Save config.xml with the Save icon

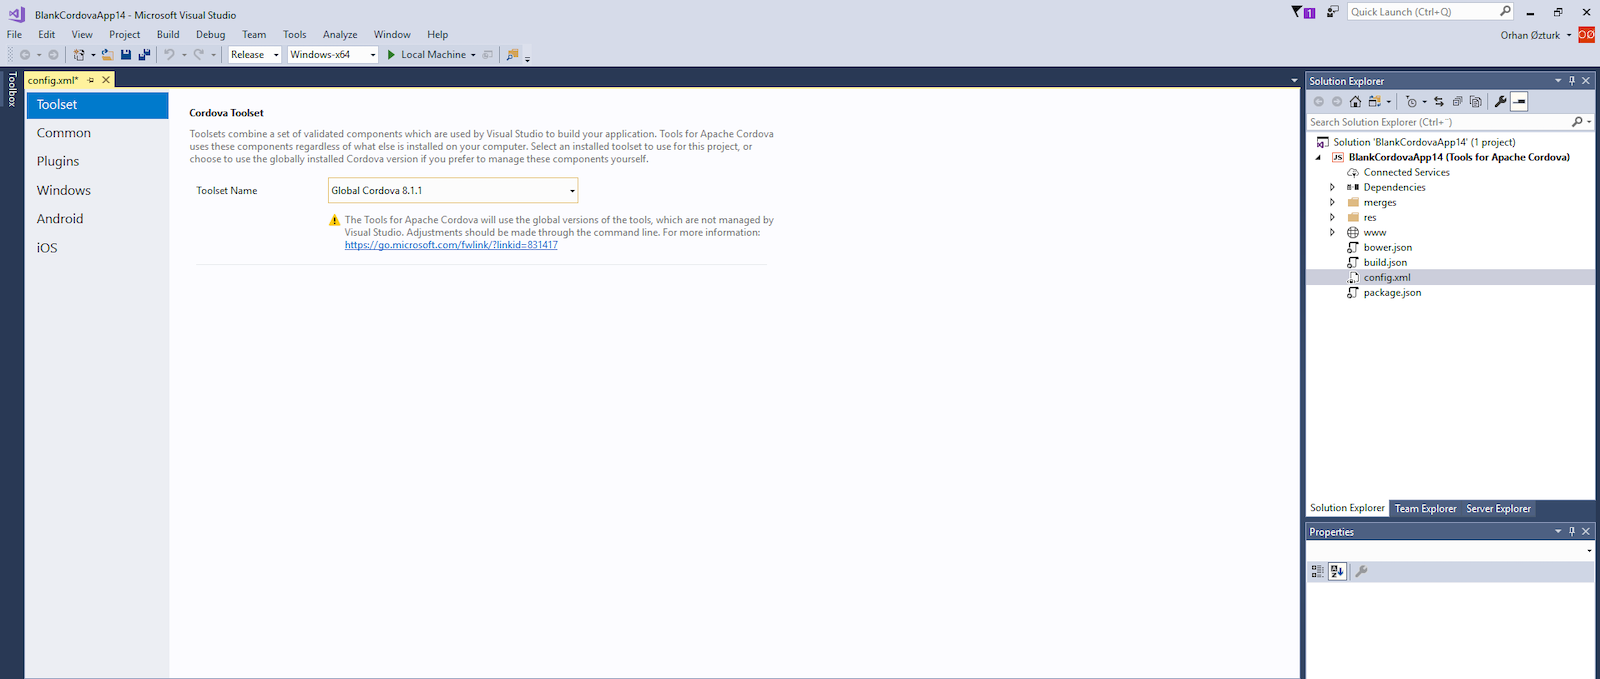tap(126, 55)
